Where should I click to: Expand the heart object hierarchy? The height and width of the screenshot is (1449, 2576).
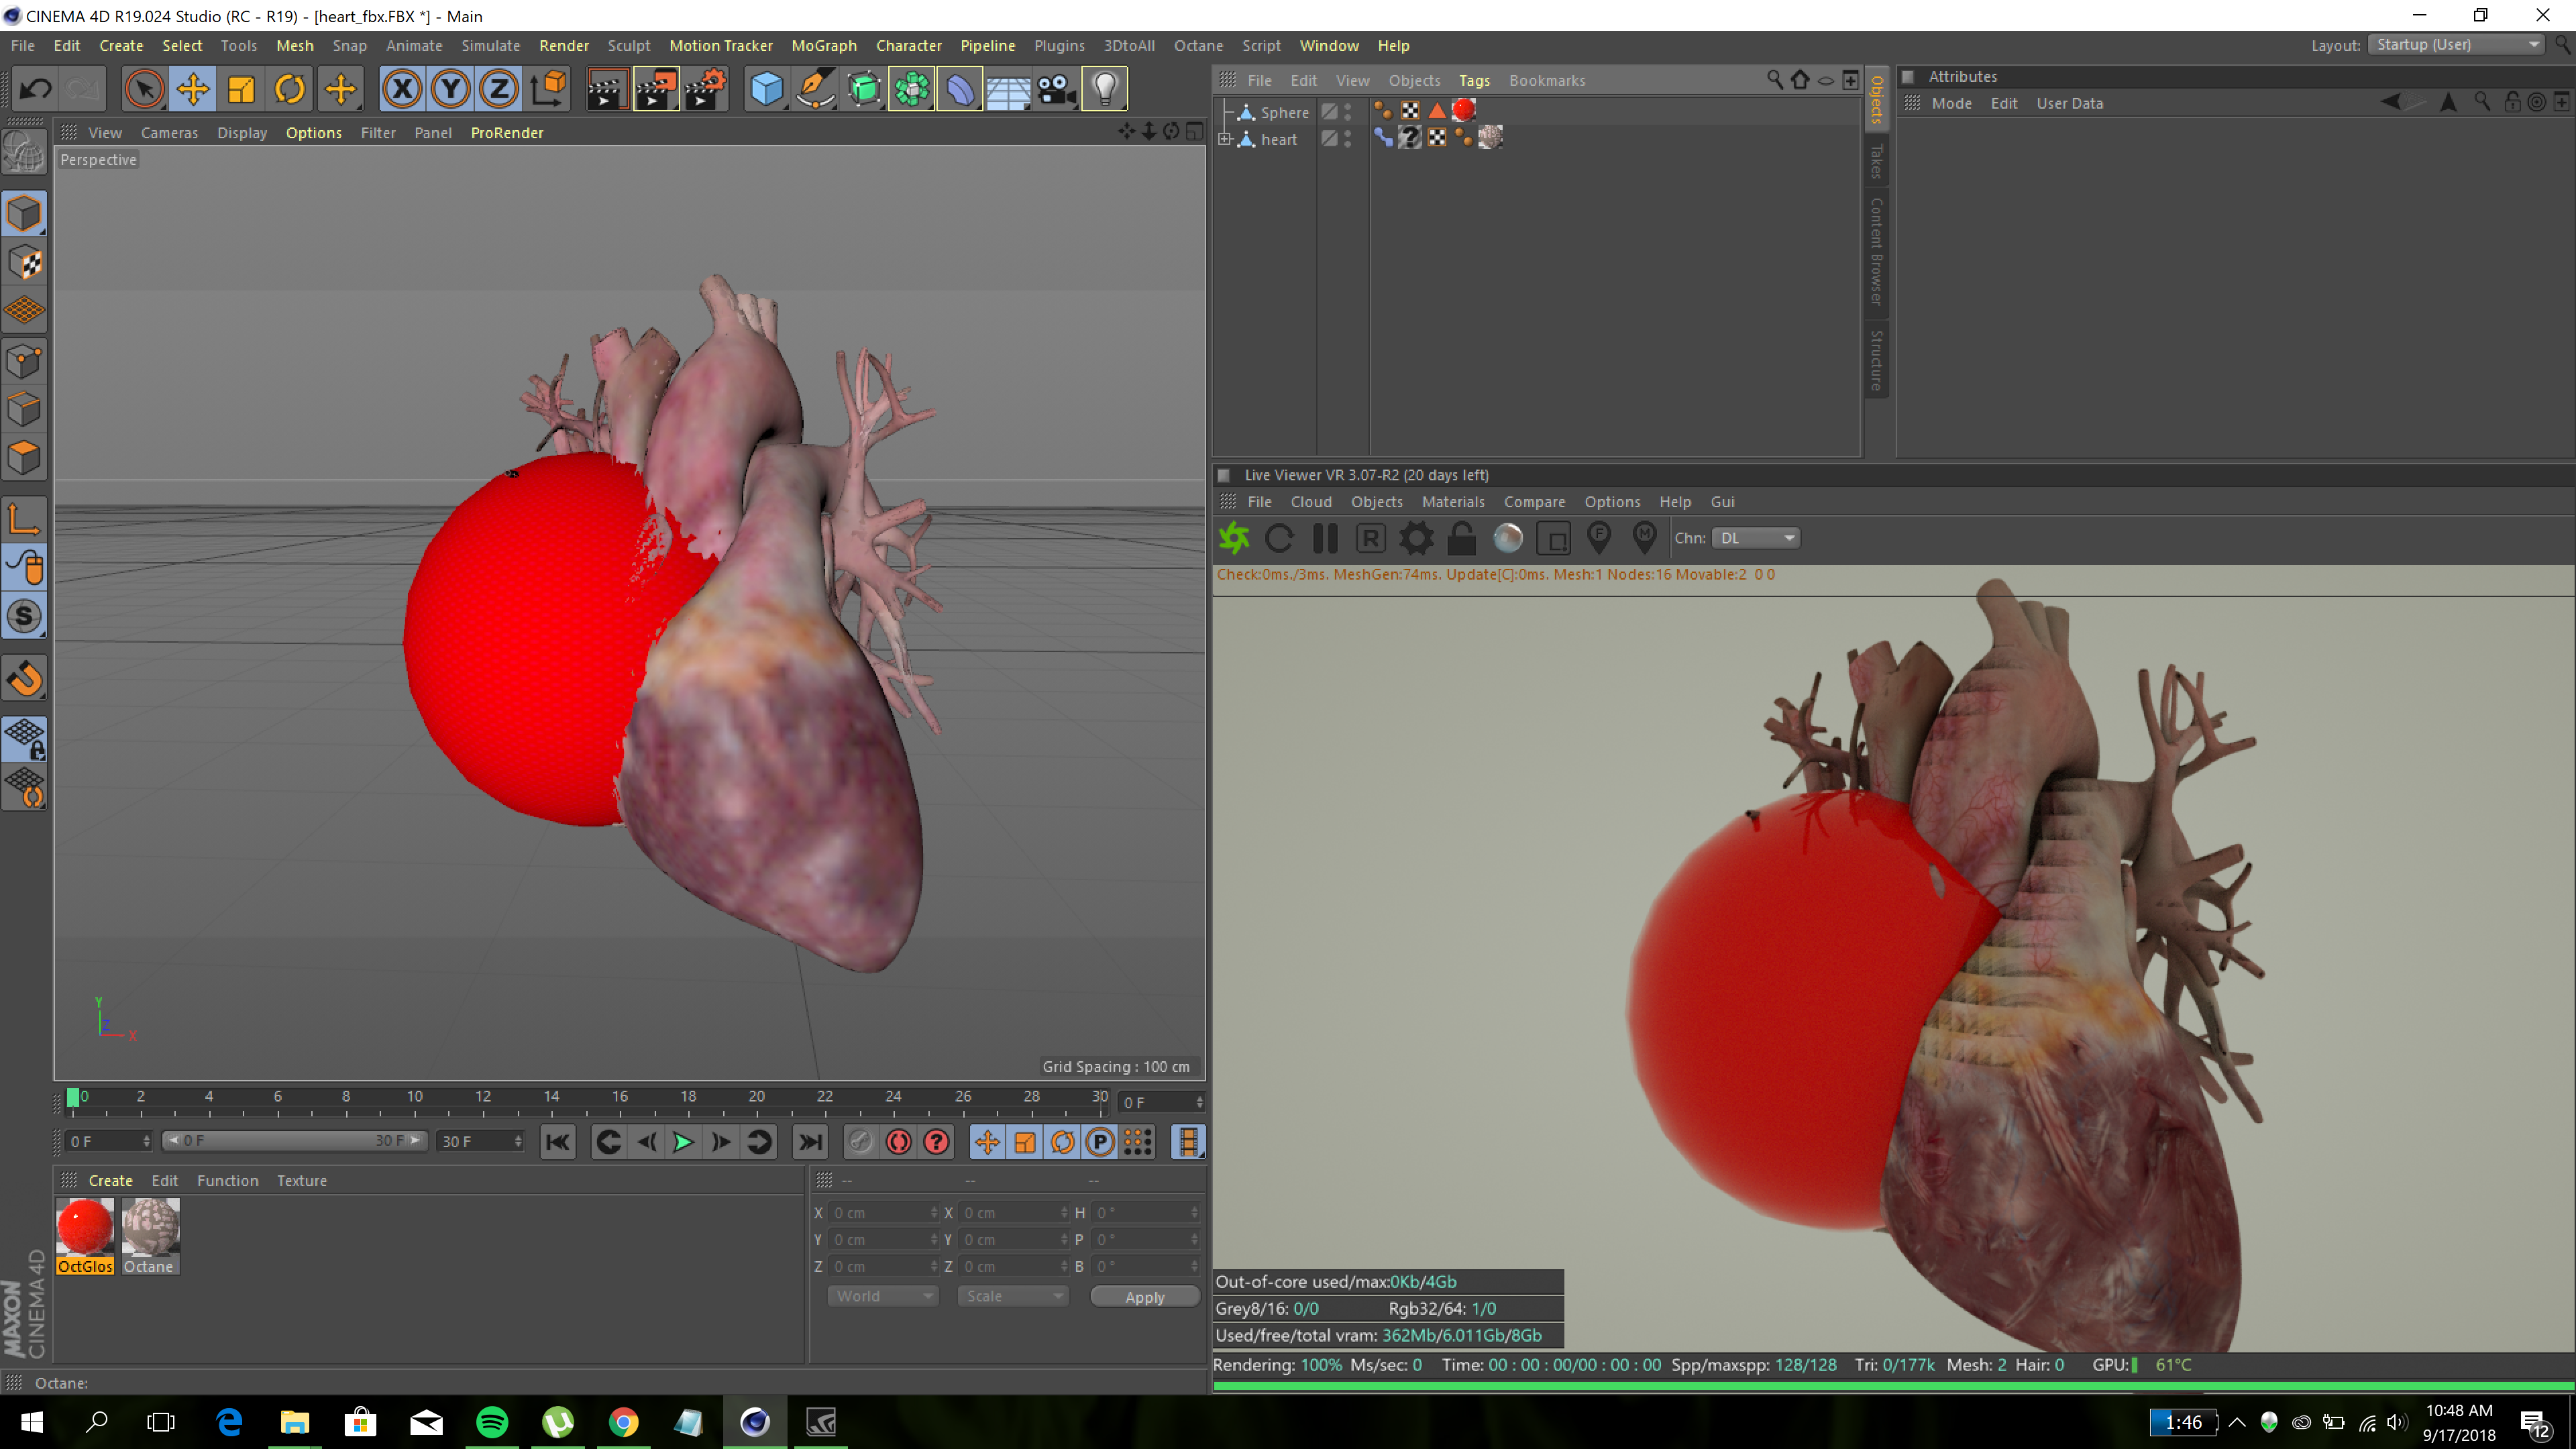(1225, 139)
